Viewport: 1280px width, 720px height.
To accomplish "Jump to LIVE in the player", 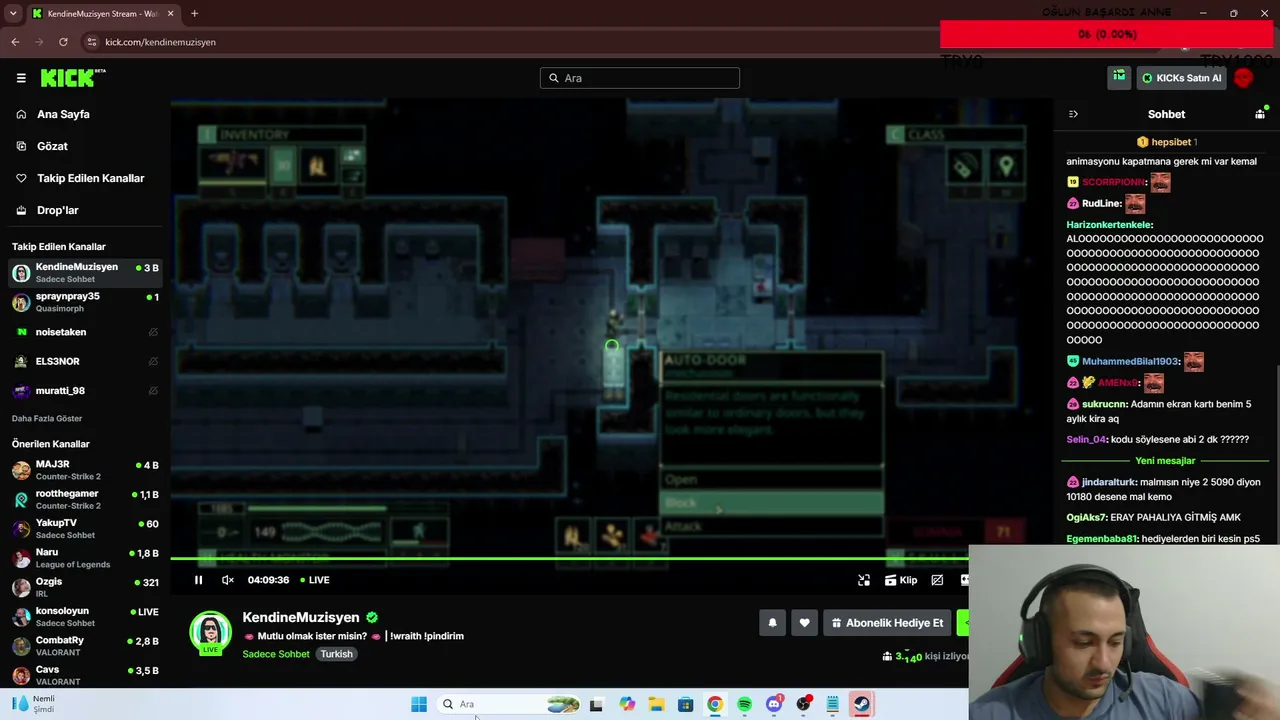I will pos(314,580).
